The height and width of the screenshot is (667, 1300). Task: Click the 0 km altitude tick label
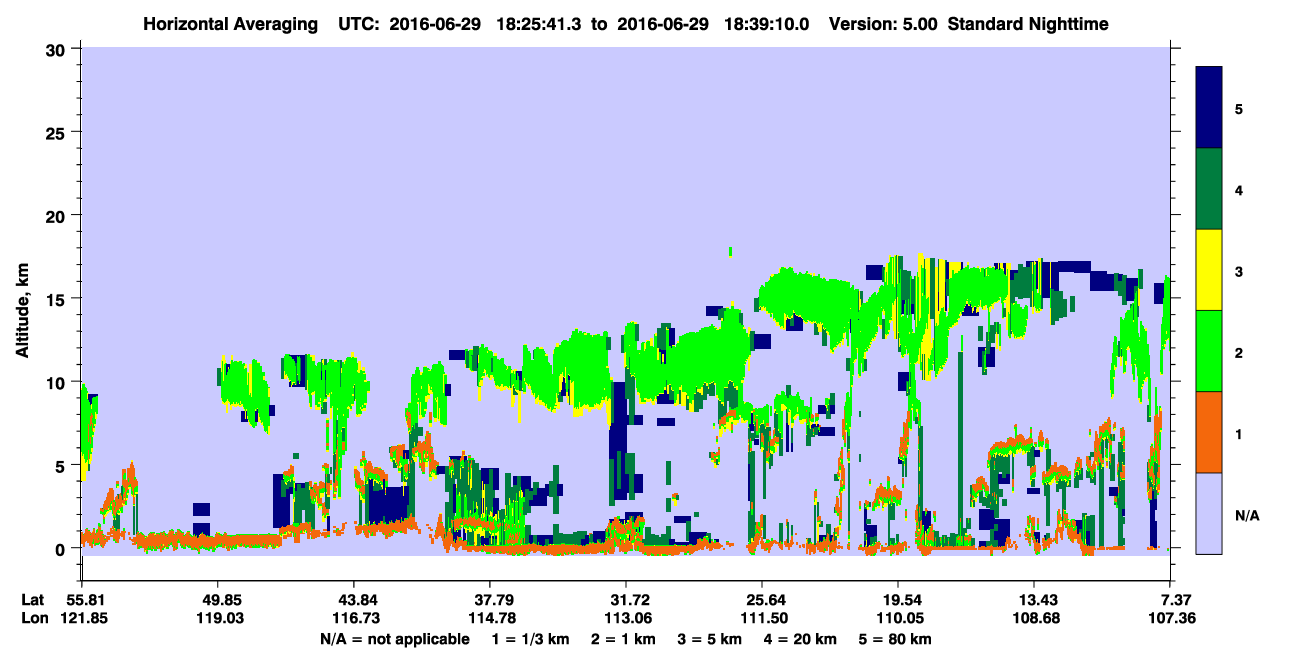pyautogui.click(x=63, y=549)
